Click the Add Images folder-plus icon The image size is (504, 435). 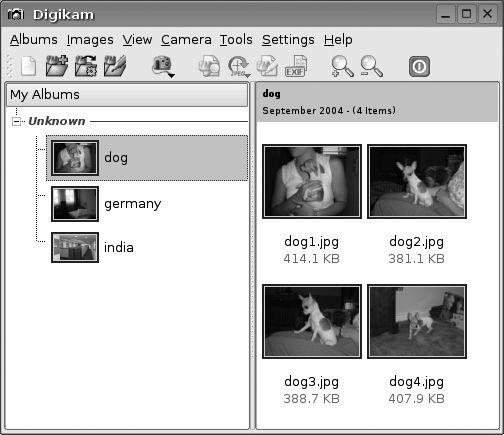pos(57,66)
